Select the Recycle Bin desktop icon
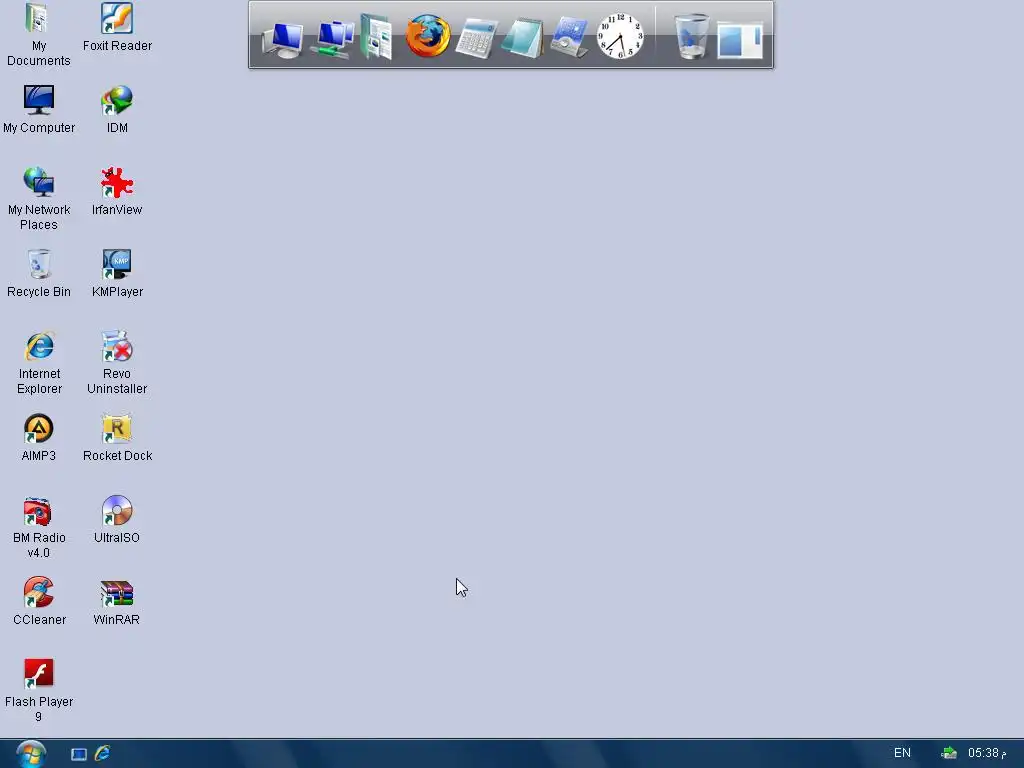Viewport: 1024px width, 768px height. coord(39,273)
